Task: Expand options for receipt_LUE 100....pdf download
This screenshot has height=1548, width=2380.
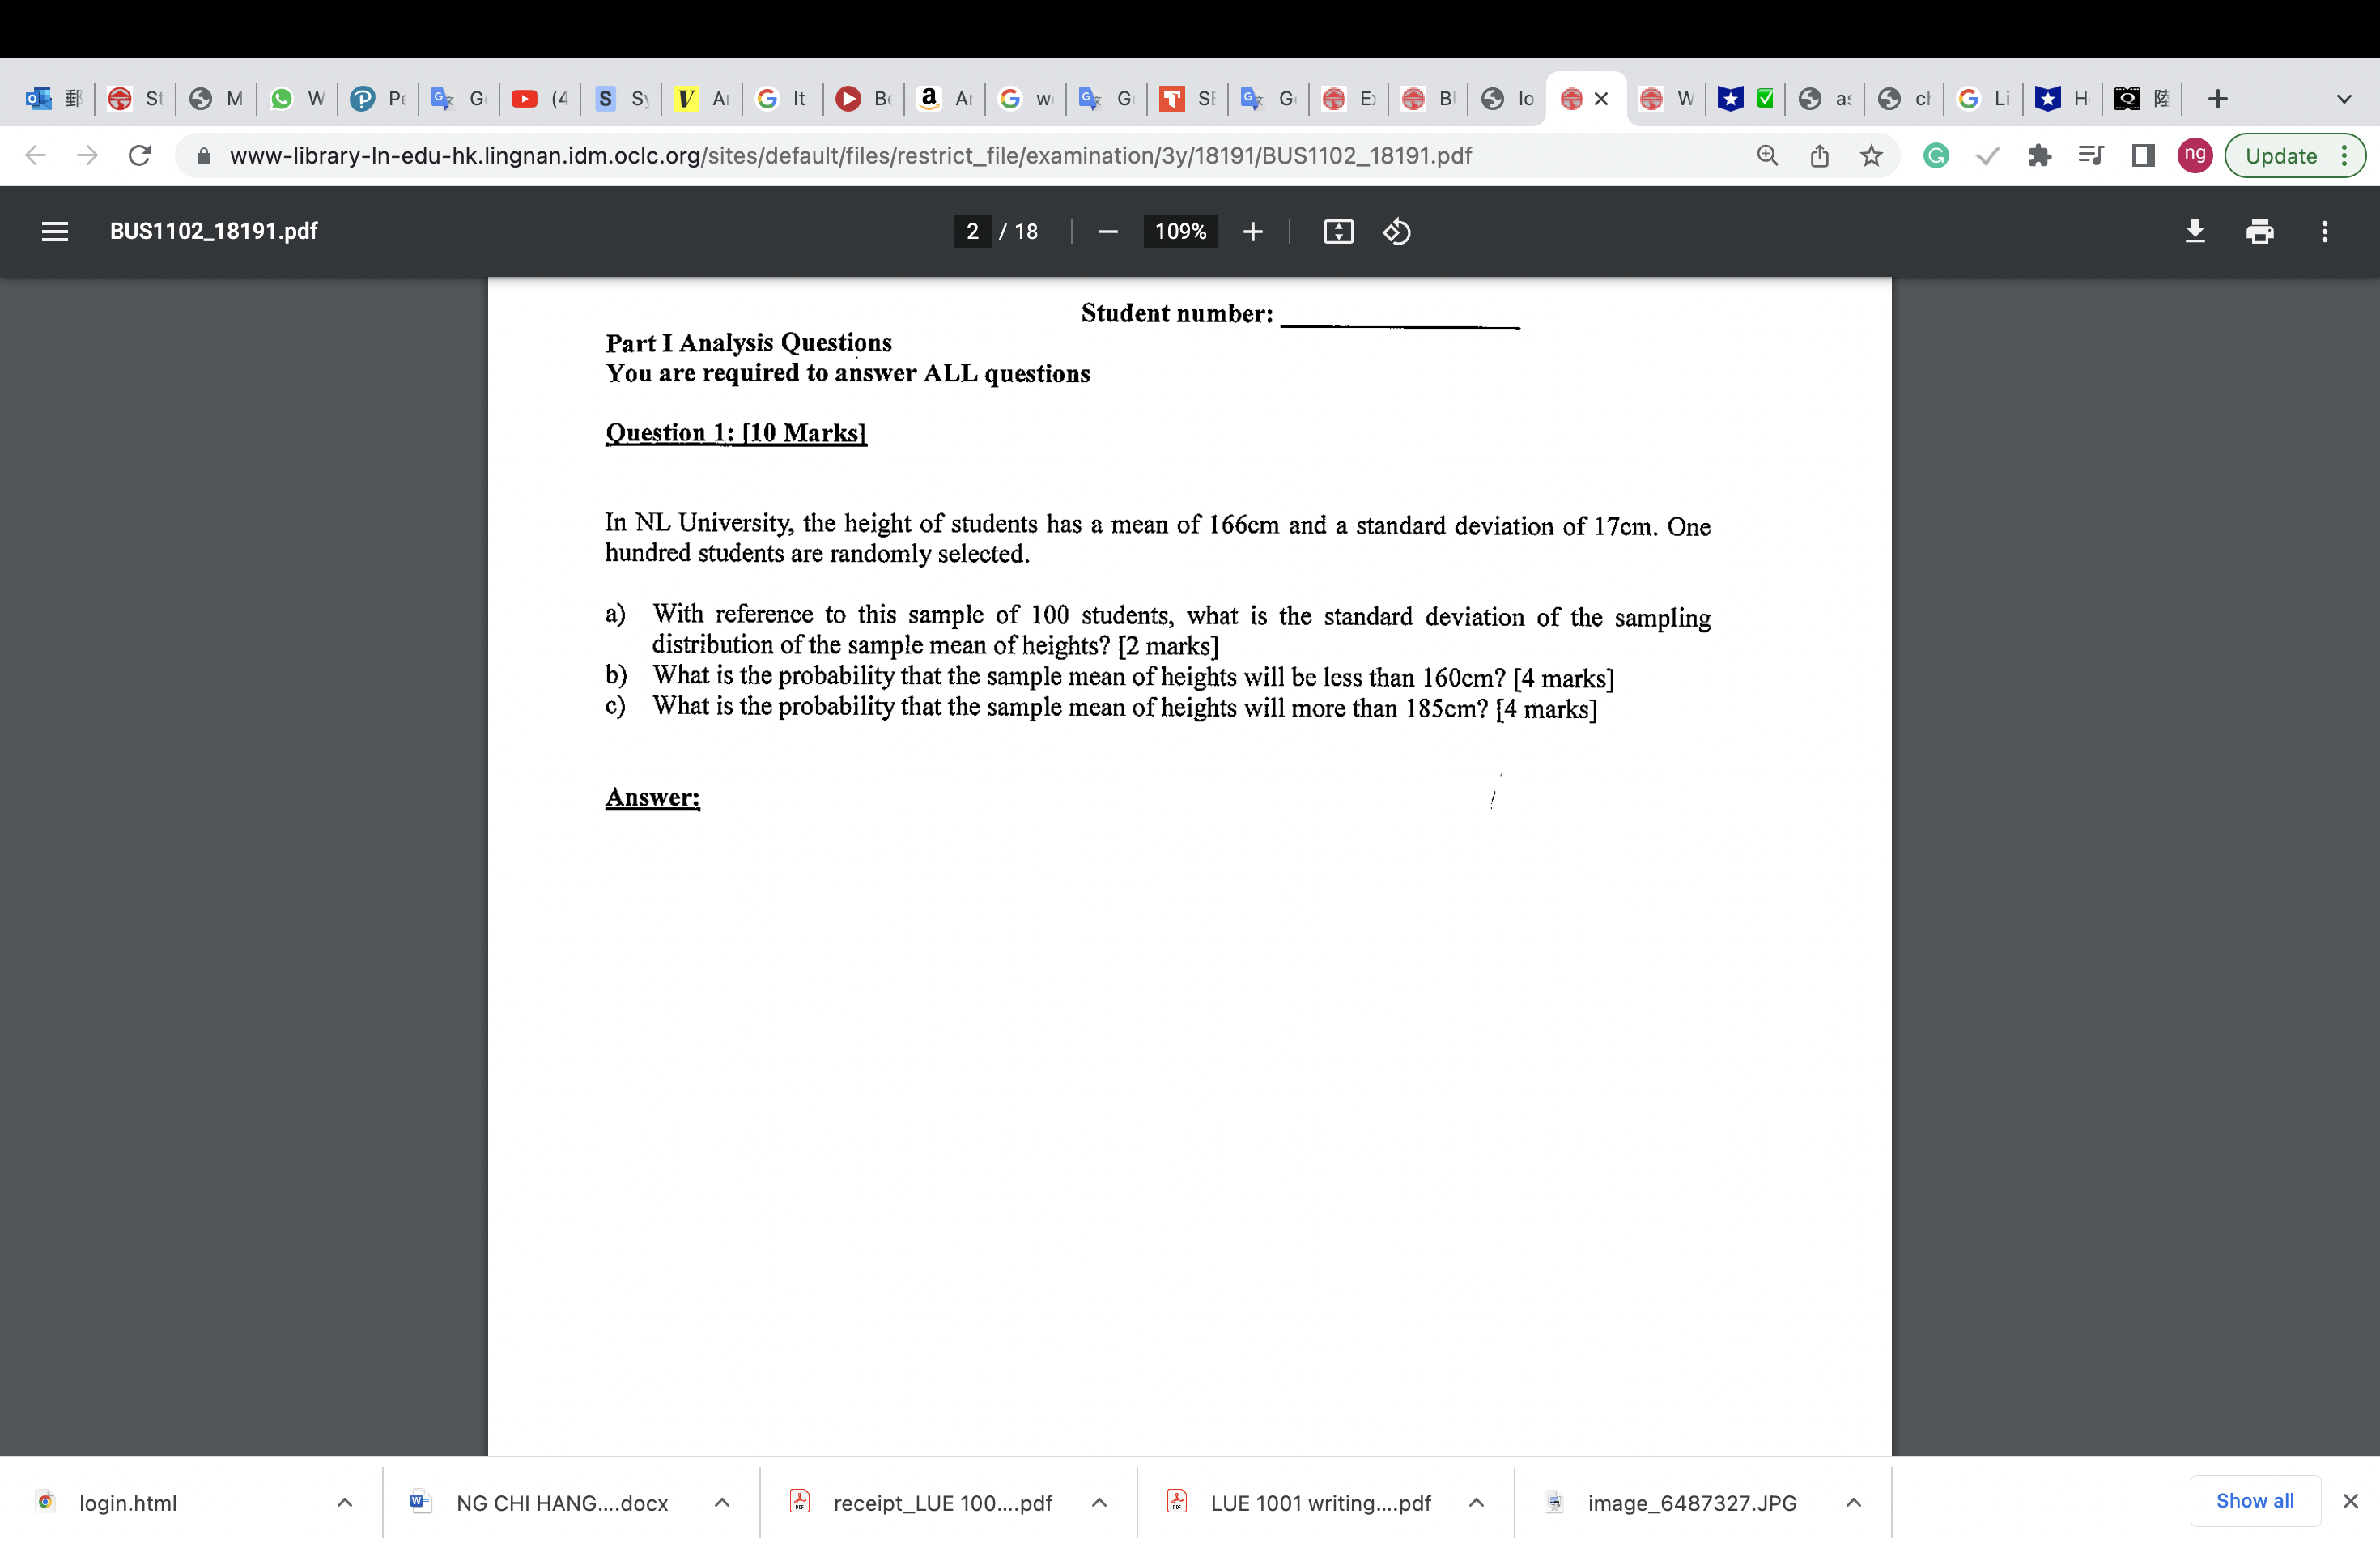Action: pos(1100,1502)
